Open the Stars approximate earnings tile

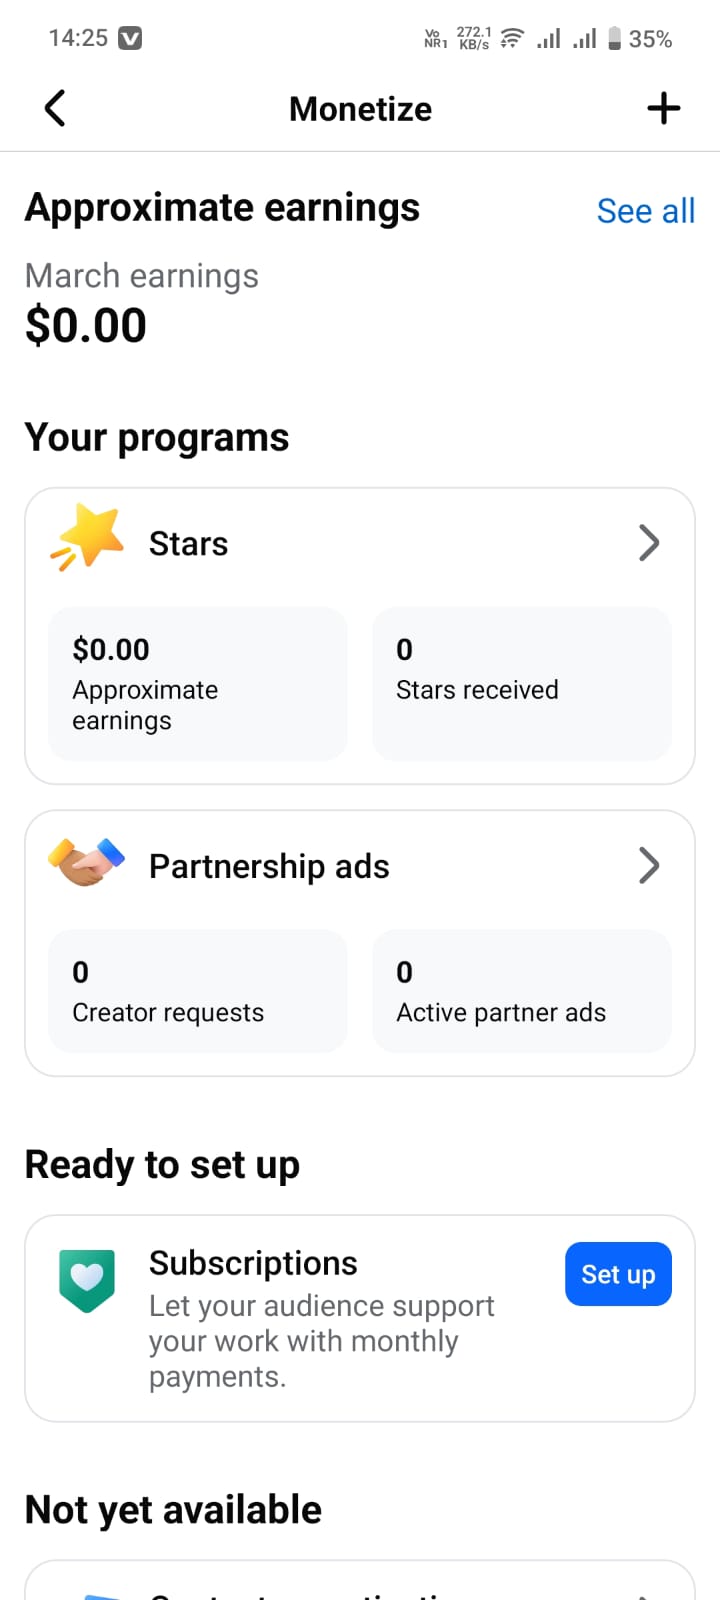[x=198, y=684]
